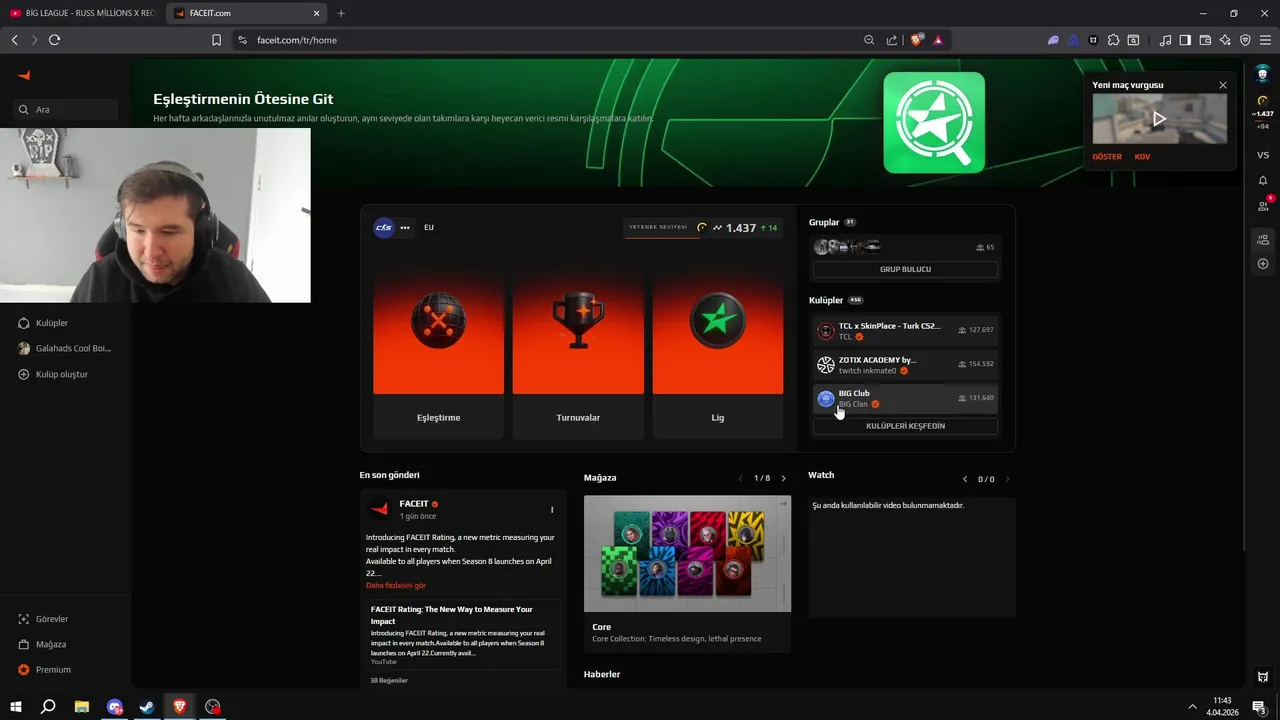This screenshot has height=720, width=1280.
Task: Click the address bar URL
Action: pos(297,40)
